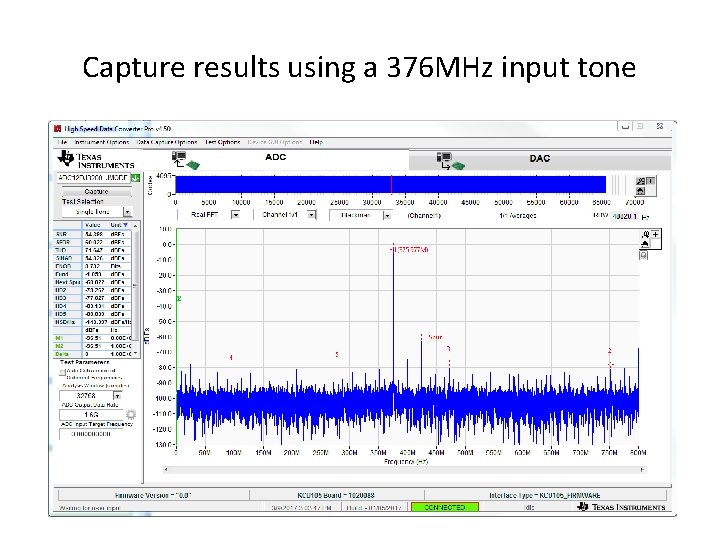Toggle the Auto Calculation of Coherent Frequencies checkbox
The image size is (720, 540).
pyautogui.click(x=62, y=372)
